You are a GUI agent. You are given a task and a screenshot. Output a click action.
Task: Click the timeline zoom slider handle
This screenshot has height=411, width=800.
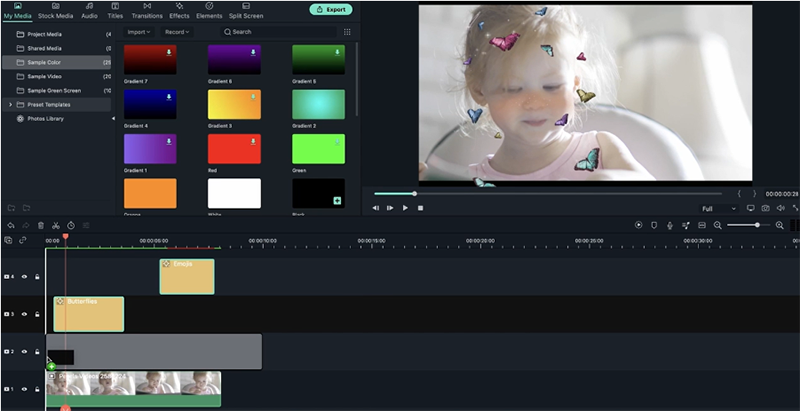click(757, 225)
